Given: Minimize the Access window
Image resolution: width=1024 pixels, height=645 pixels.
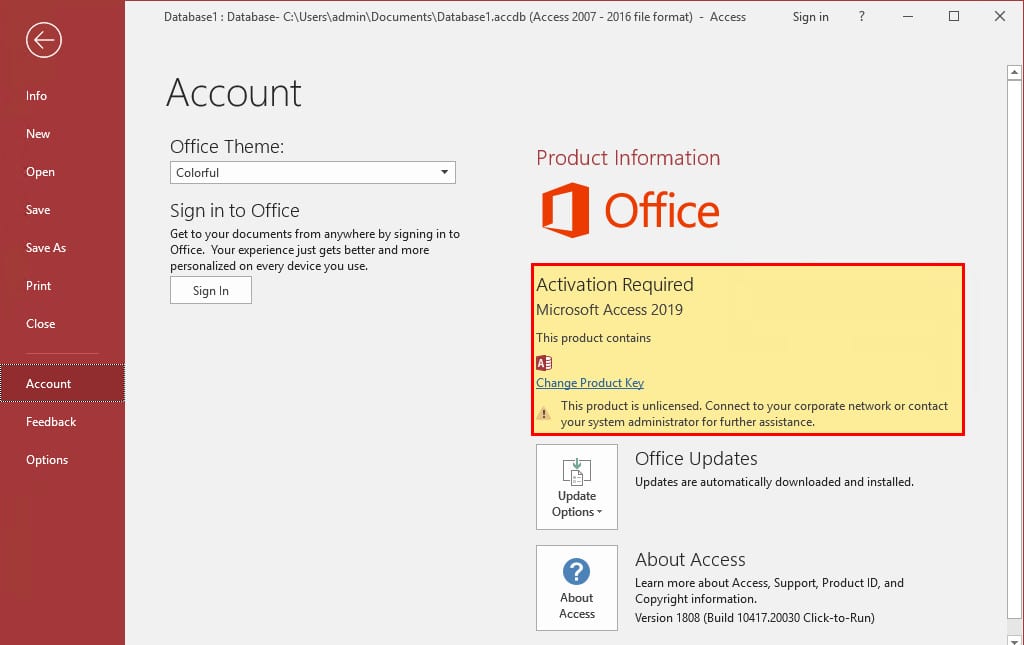Looking at the screenshot, I should pyautogui.click(x=908, y=16).
